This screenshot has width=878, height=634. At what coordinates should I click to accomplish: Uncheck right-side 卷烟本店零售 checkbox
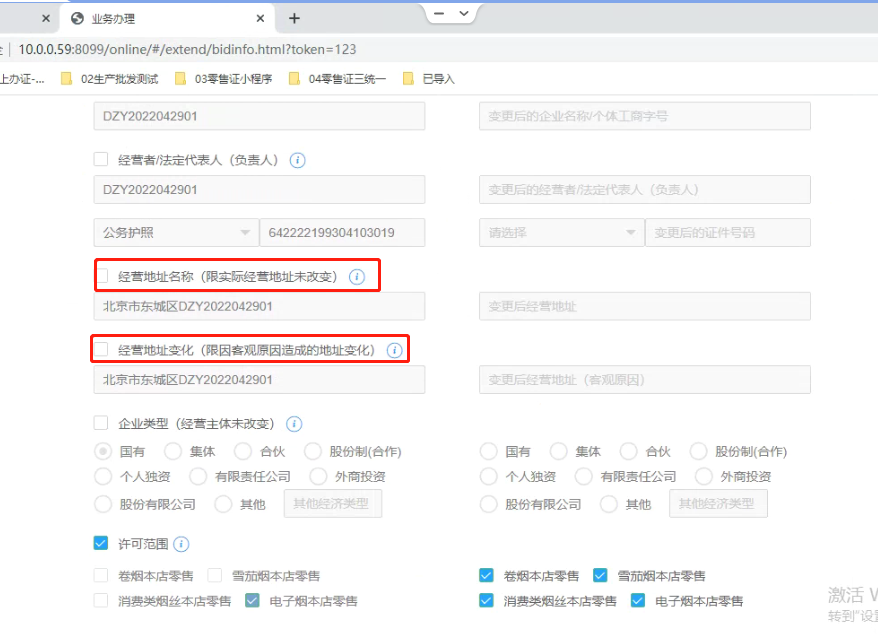(487, 575)
